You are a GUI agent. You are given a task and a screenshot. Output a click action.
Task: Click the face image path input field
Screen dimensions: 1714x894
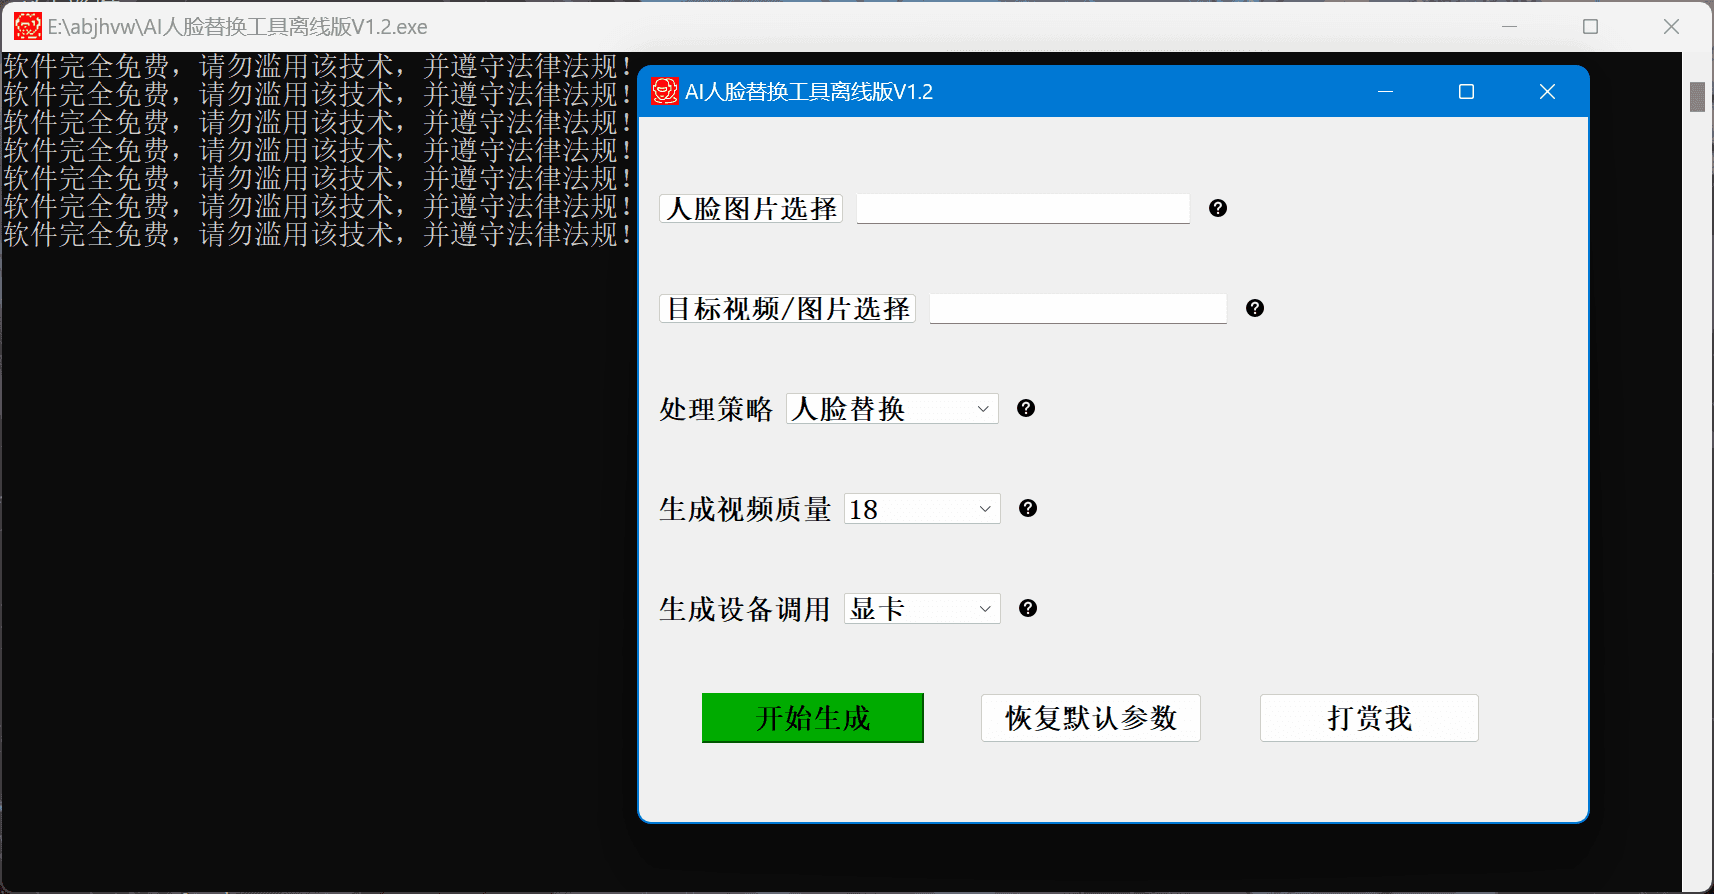[x=1023, y=208]
